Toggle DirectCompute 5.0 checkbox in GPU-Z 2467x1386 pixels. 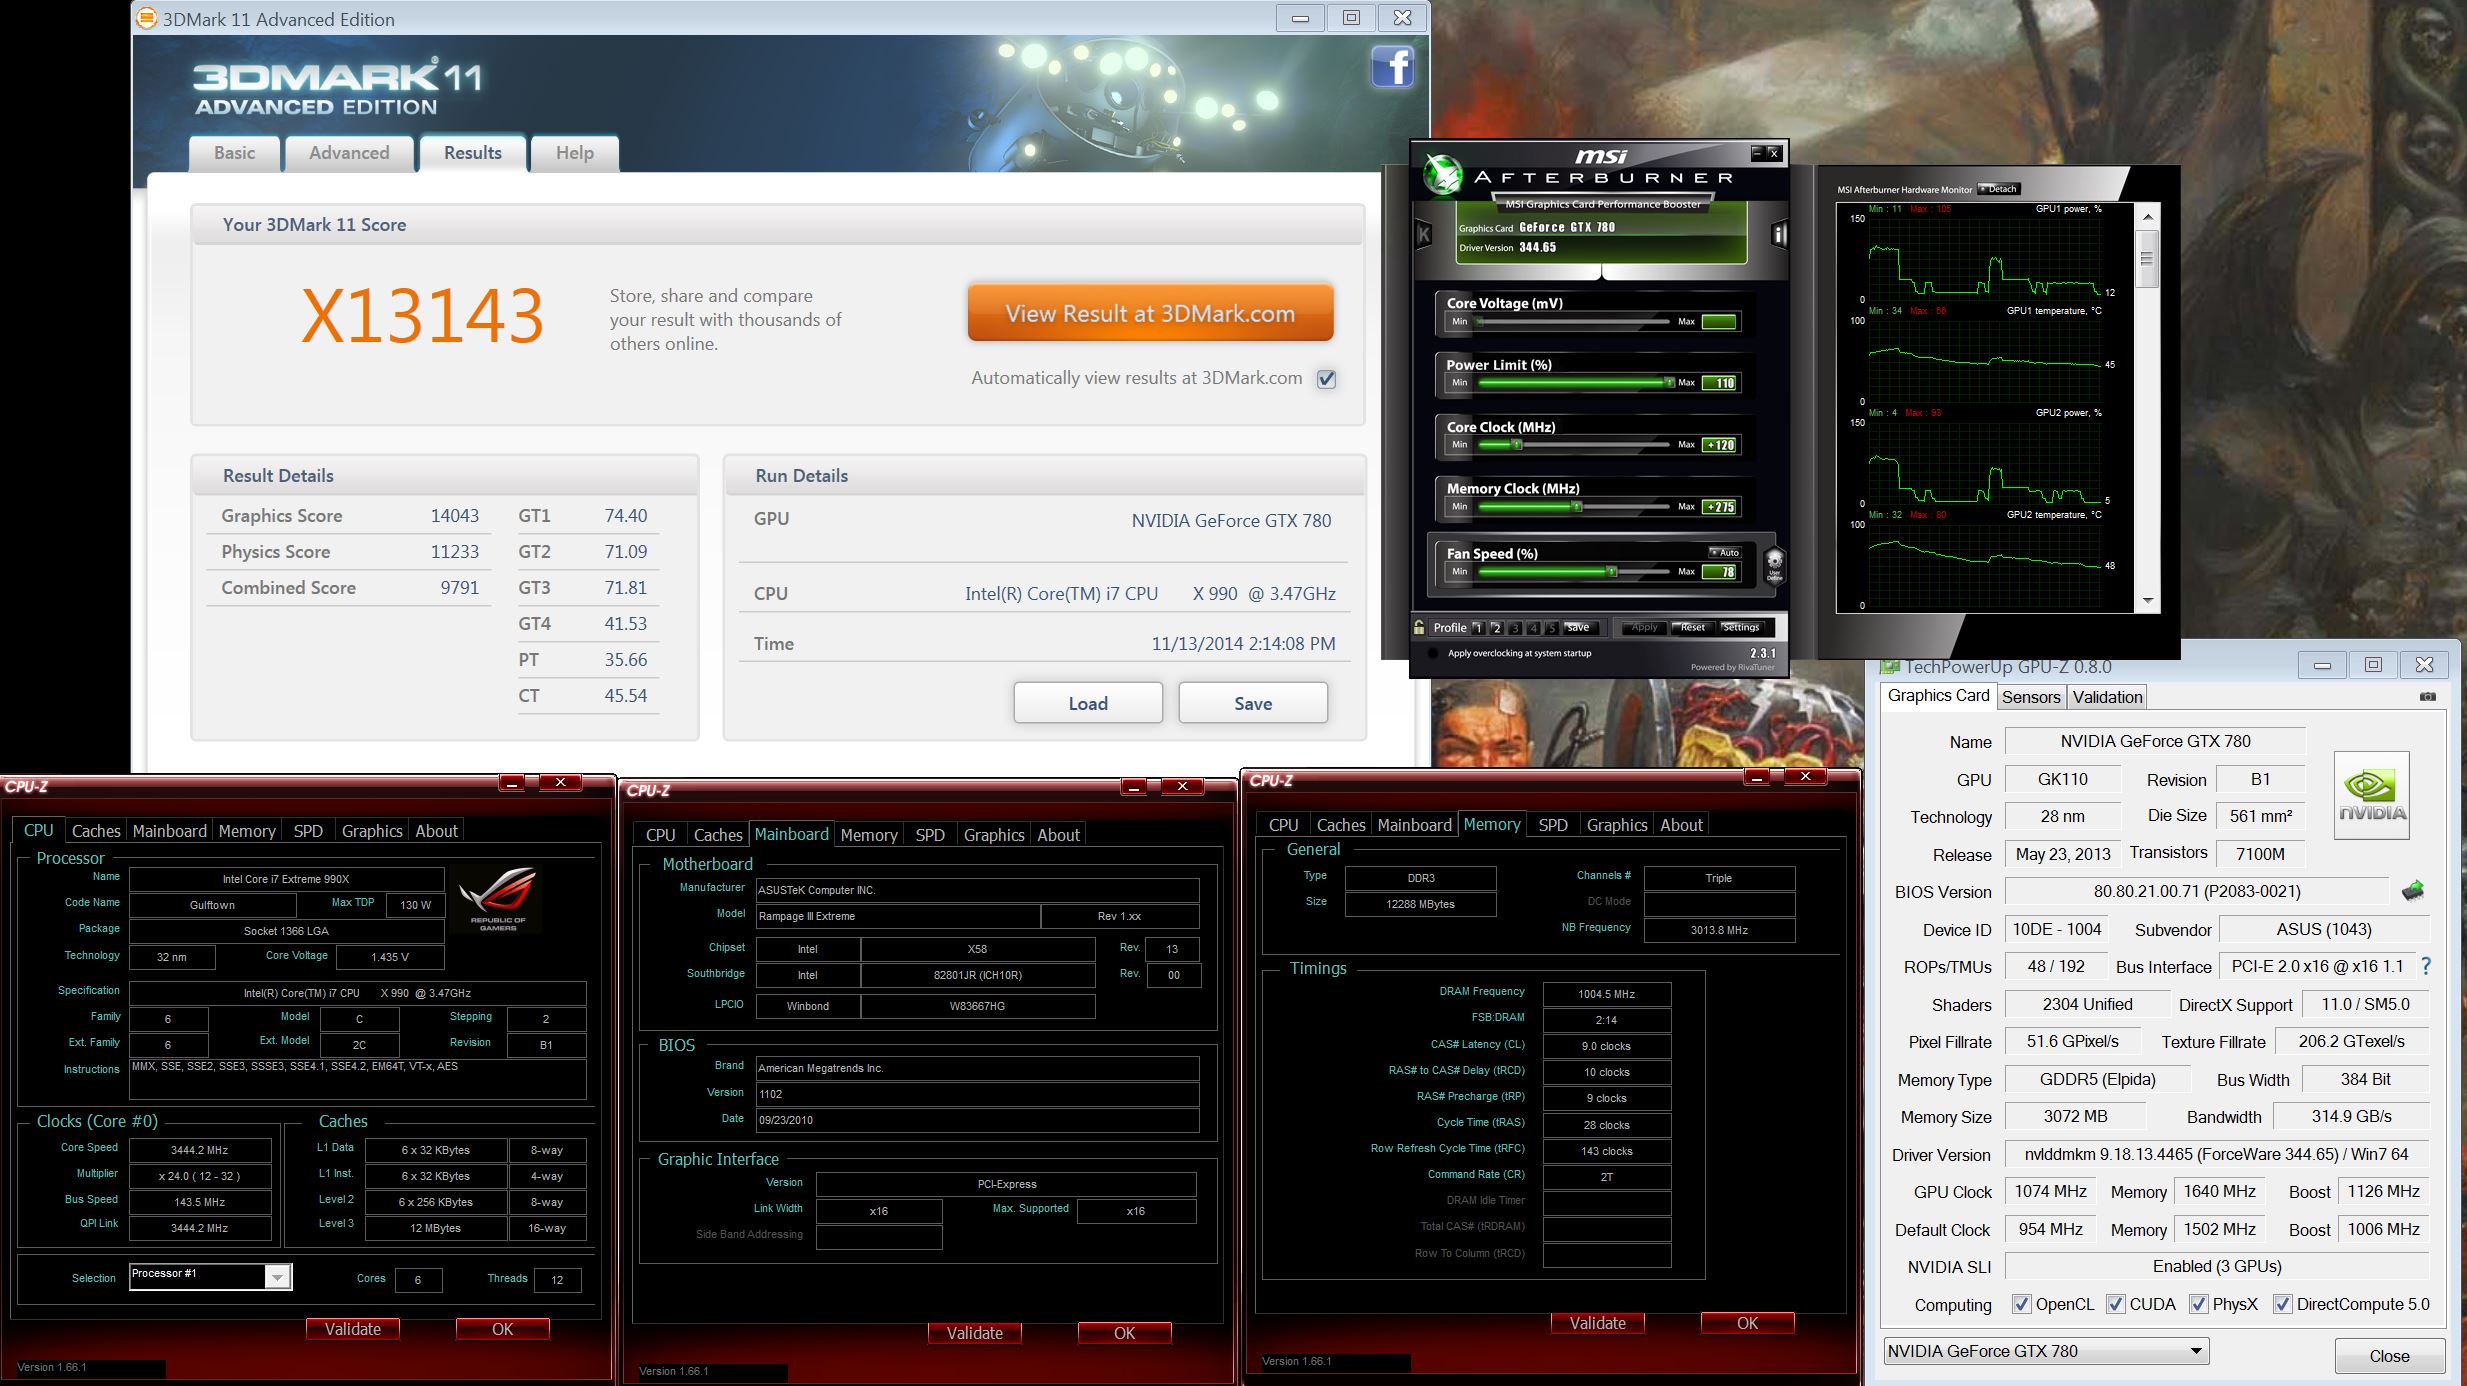point(2282,1304)
